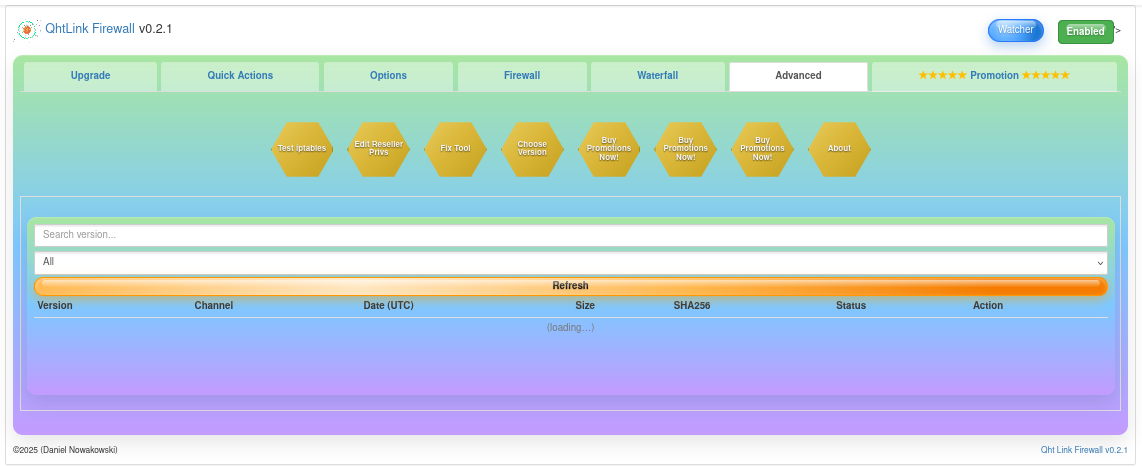Screen dimensions: 1142x467
Task: Switch to the Firewall tab
Action: pyautogui.click(x=522, y=76)
